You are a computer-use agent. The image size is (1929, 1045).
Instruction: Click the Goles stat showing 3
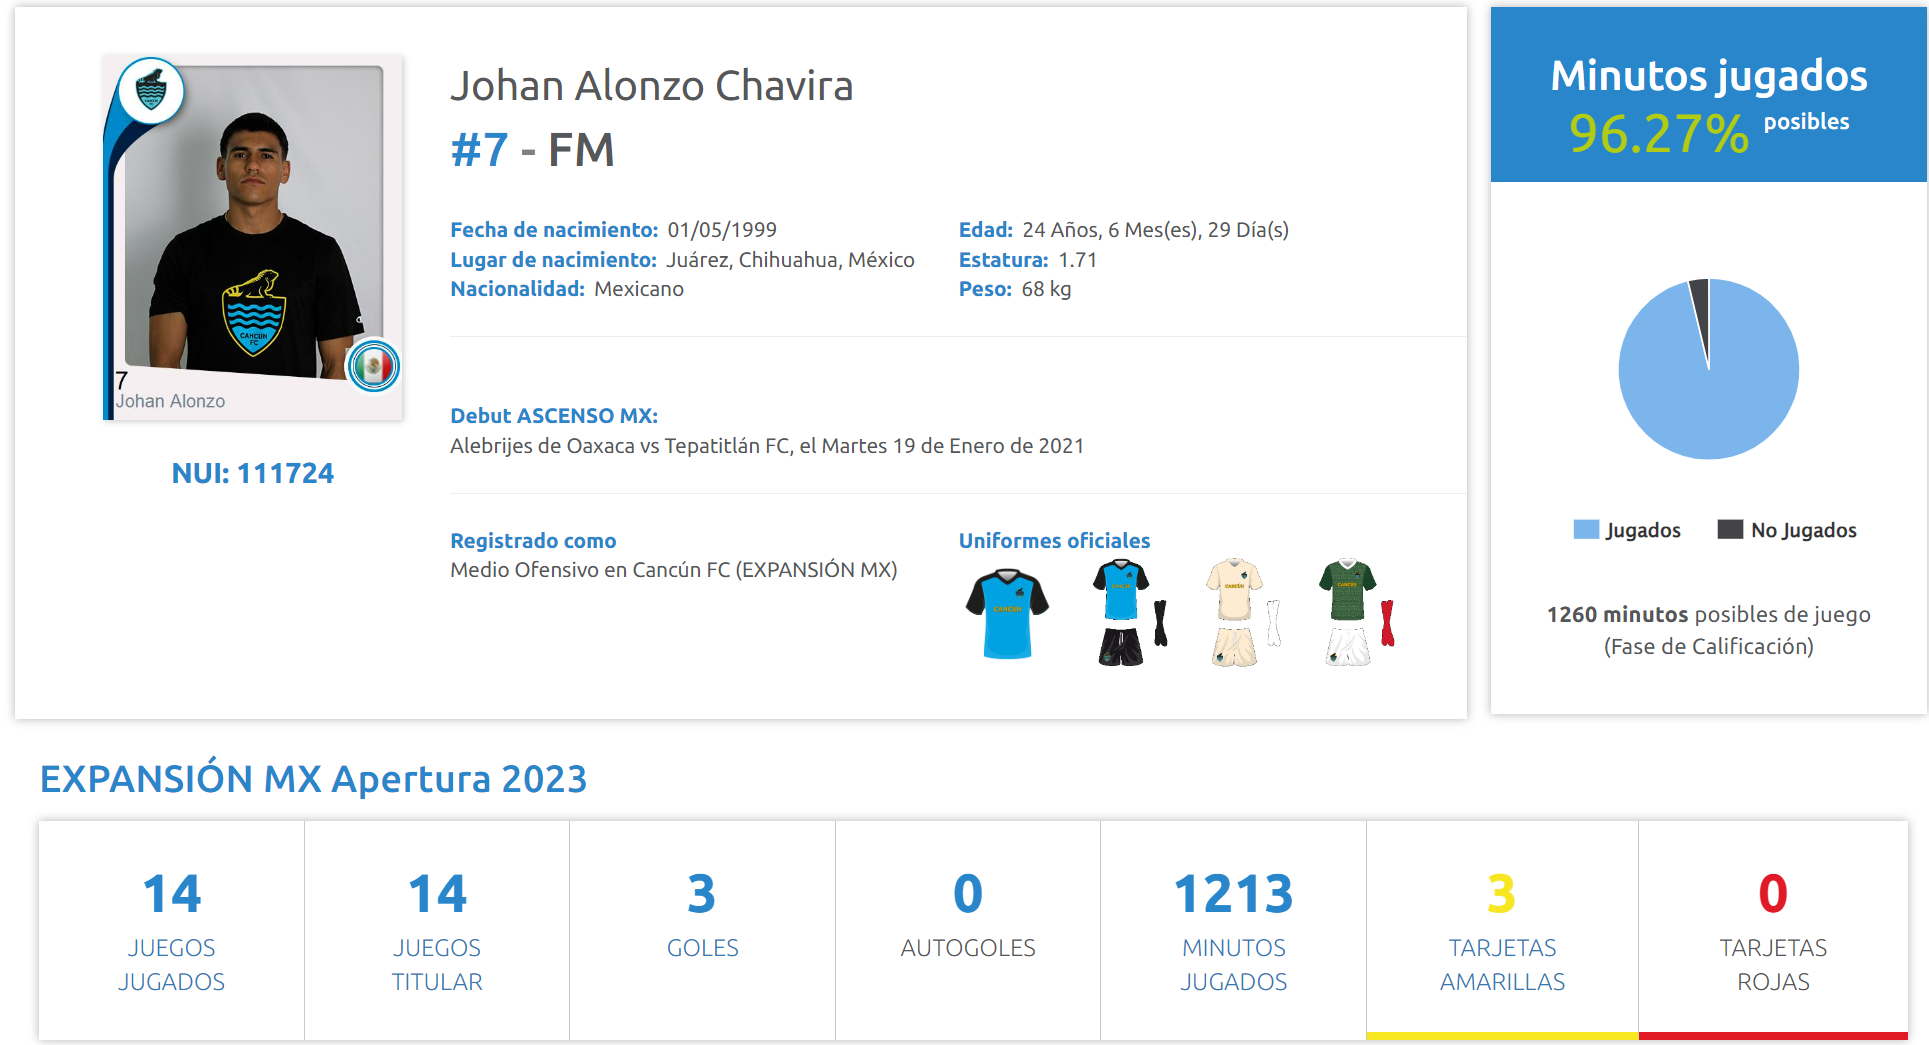click(x=702, y=931)
